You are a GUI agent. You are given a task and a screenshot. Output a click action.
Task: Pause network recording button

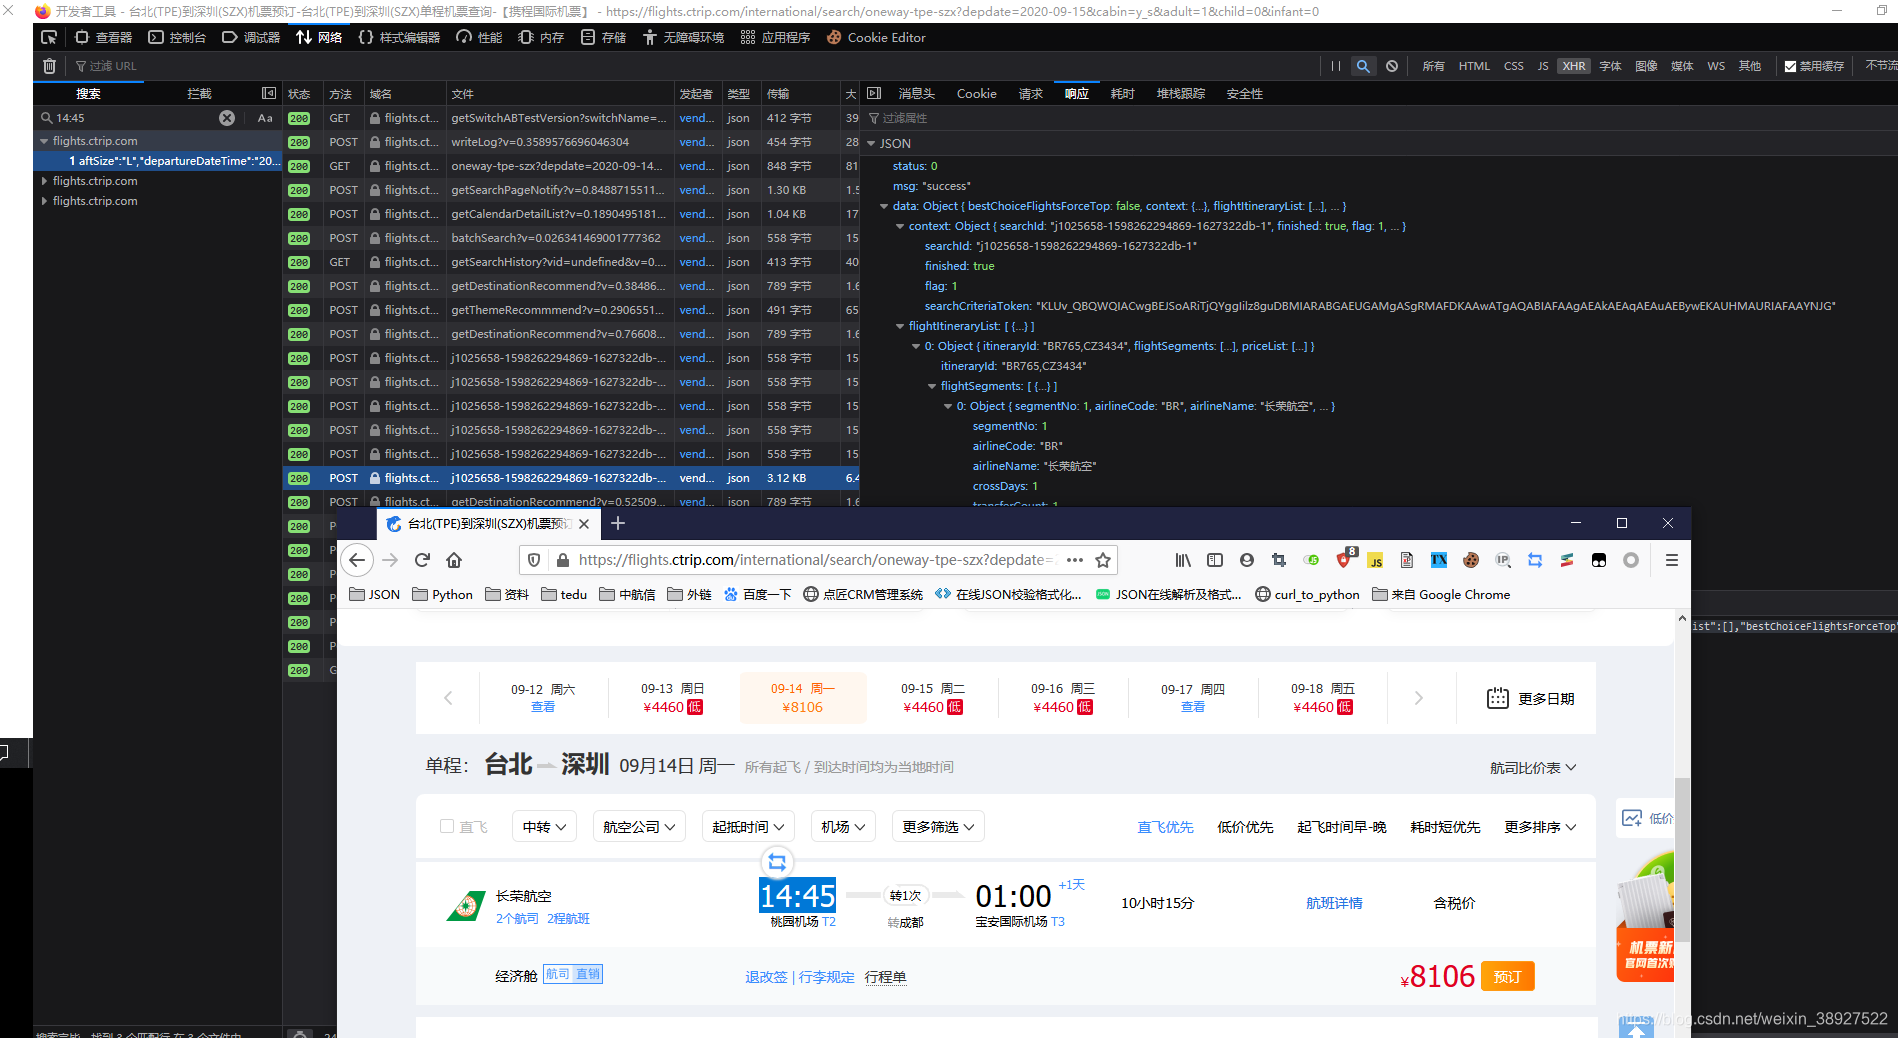pyautogui.click(x=1335, y=66)
